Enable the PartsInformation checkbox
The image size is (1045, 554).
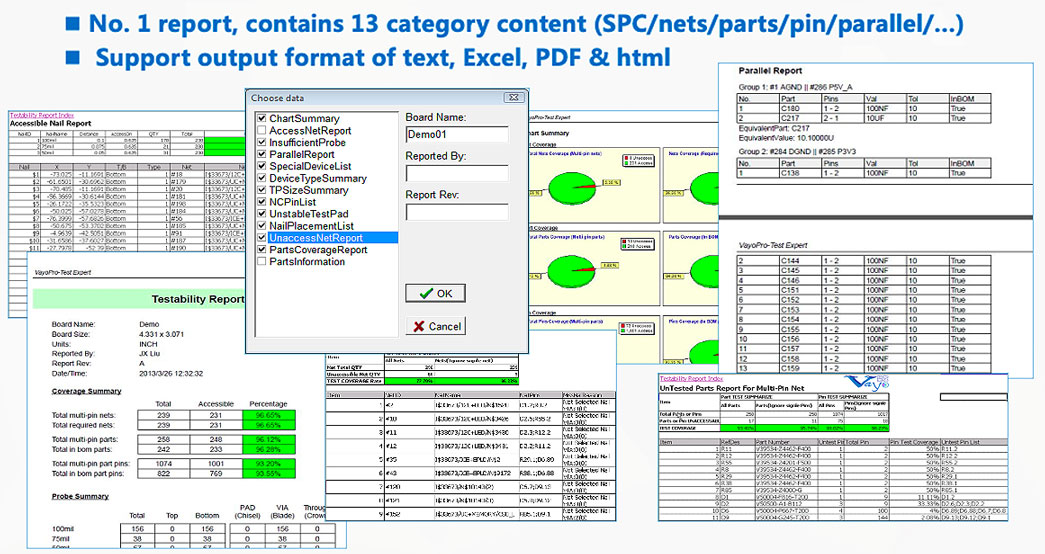262,262
